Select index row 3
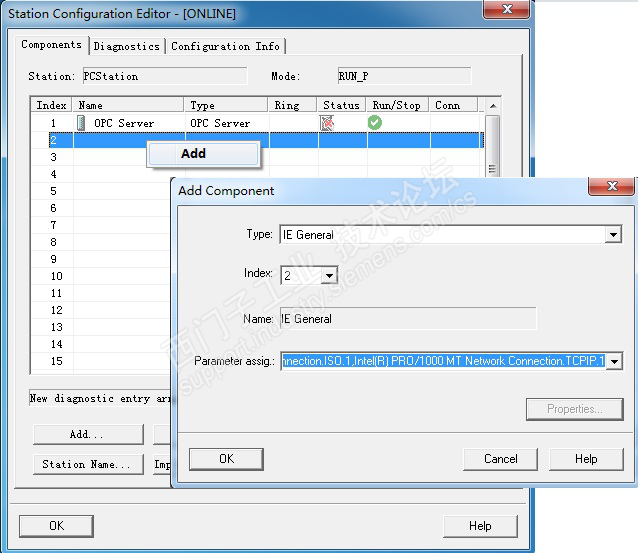 point(53,157)
